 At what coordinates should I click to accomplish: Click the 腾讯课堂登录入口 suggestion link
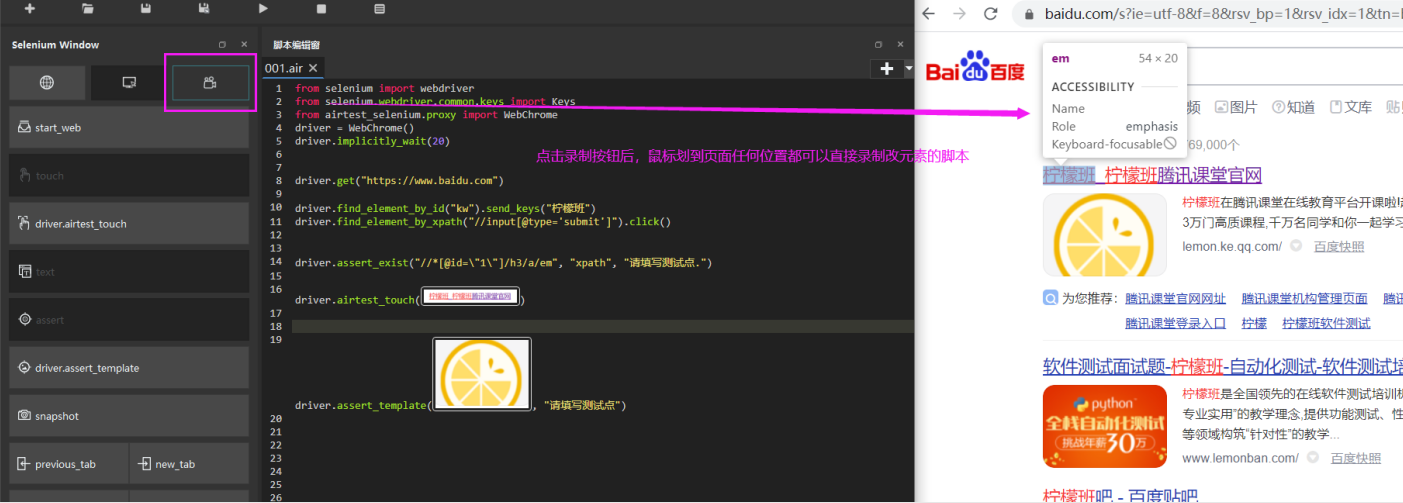(x=1175, y=323)
